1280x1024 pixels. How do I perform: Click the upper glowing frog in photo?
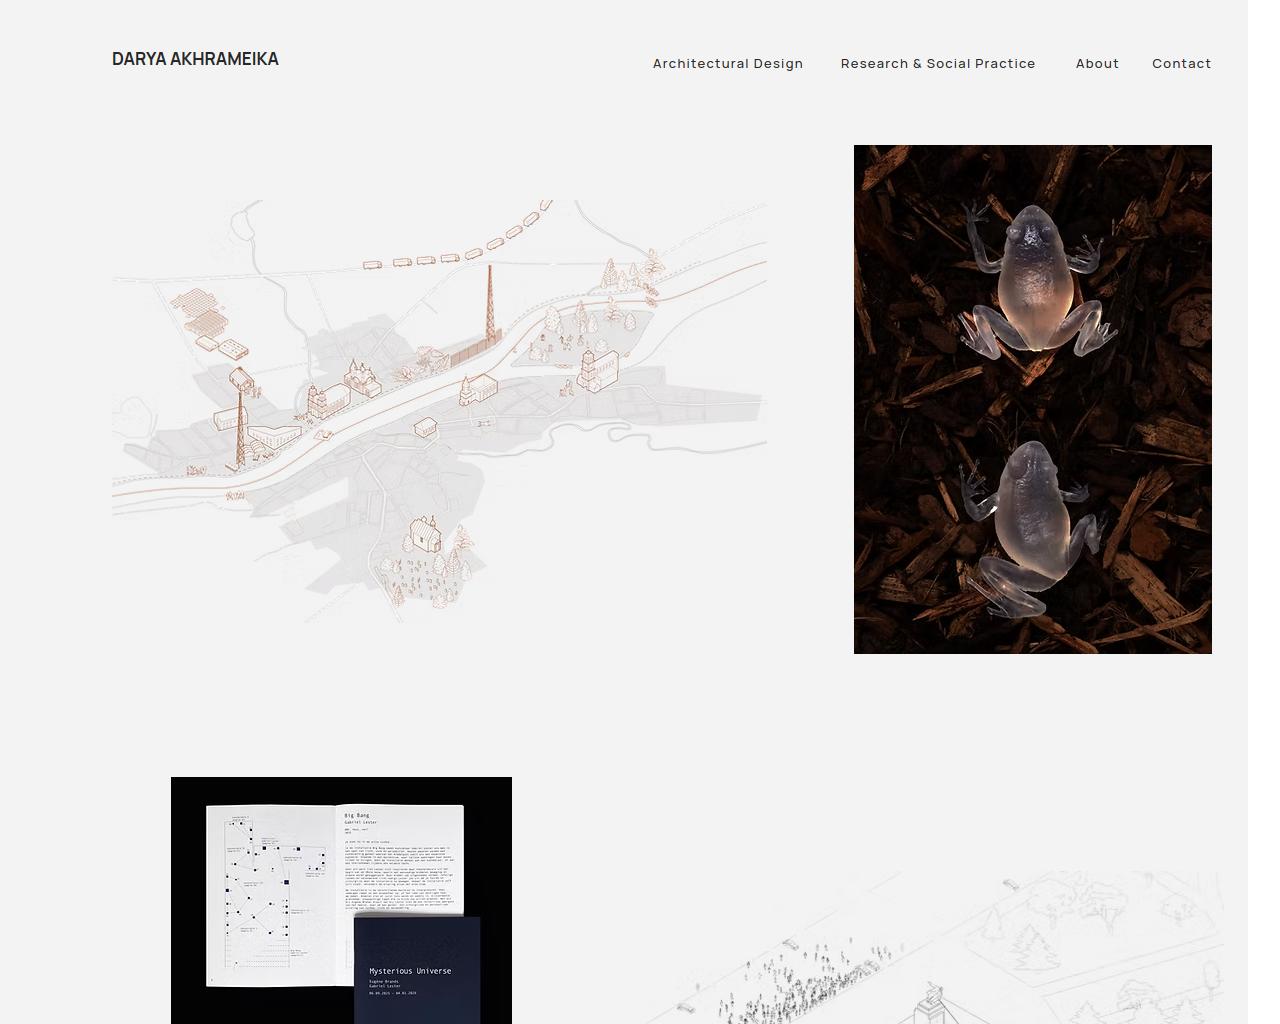[1036, 285]
